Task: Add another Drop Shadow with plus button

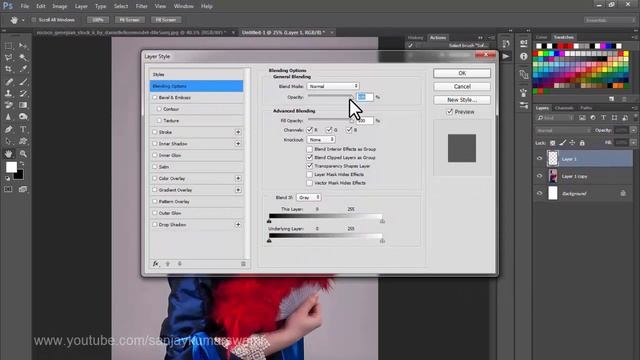Action: (x=238, y=224)
